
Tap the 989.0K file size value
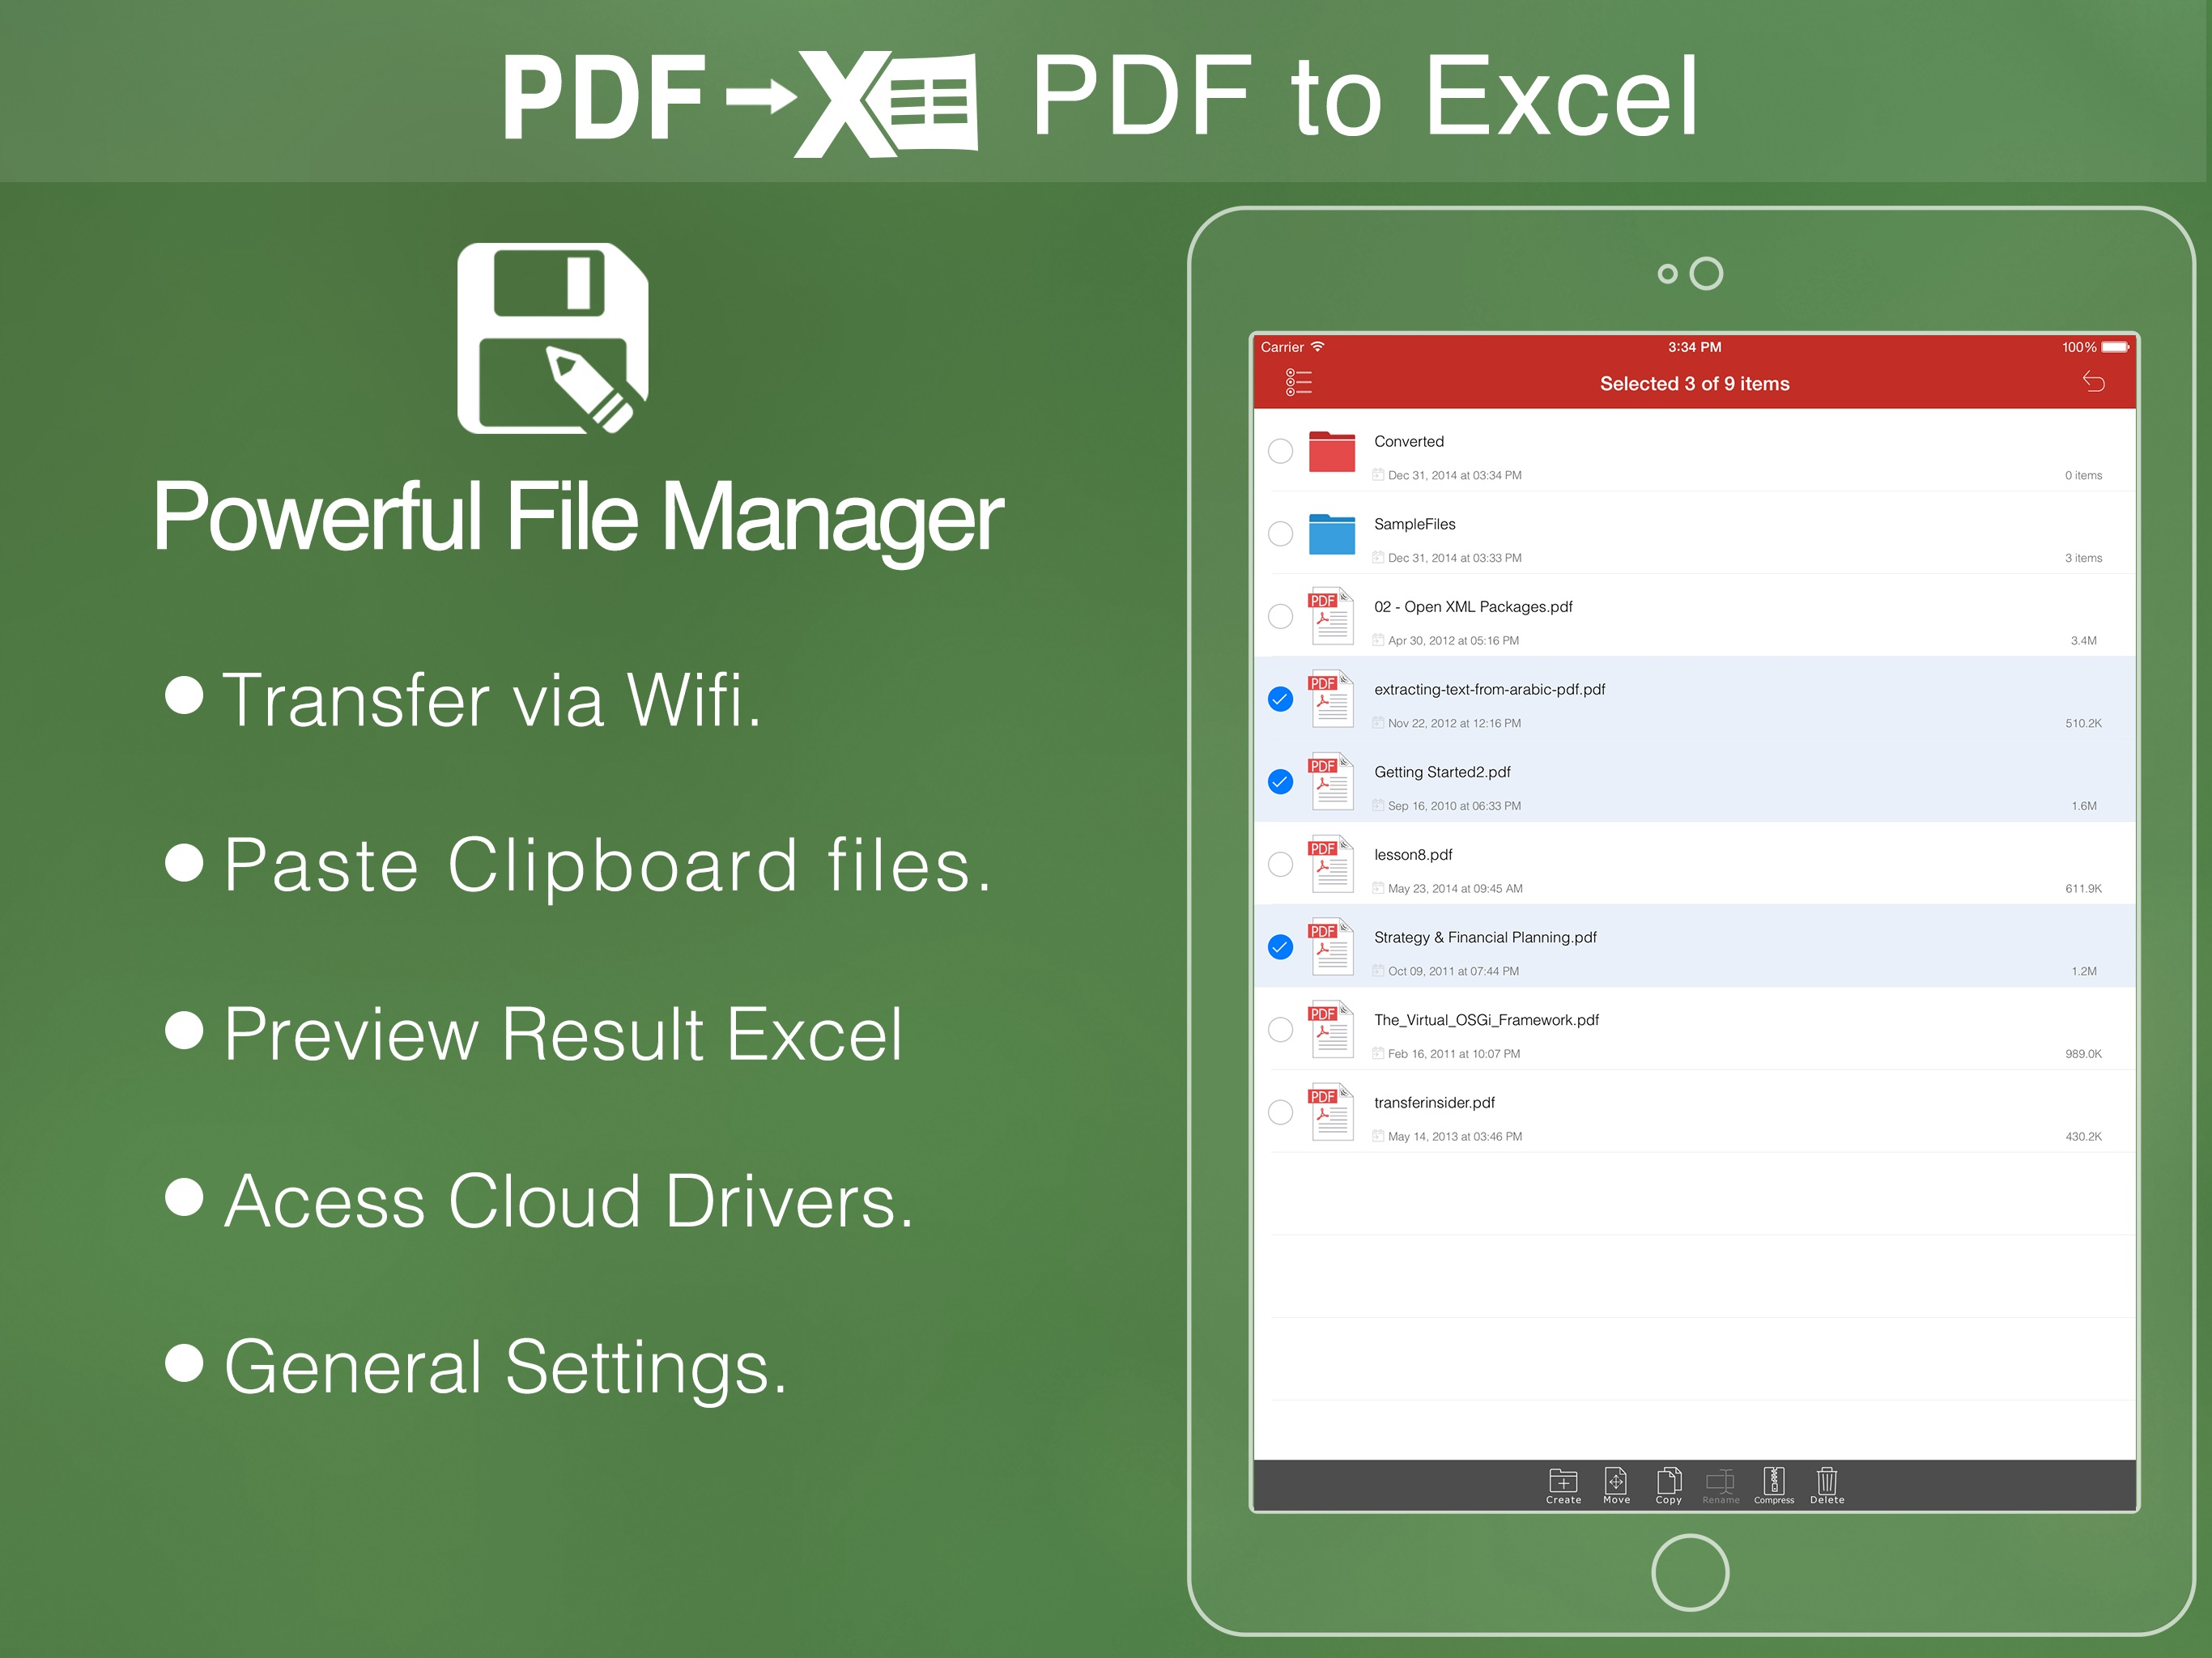(2083, 1054)
